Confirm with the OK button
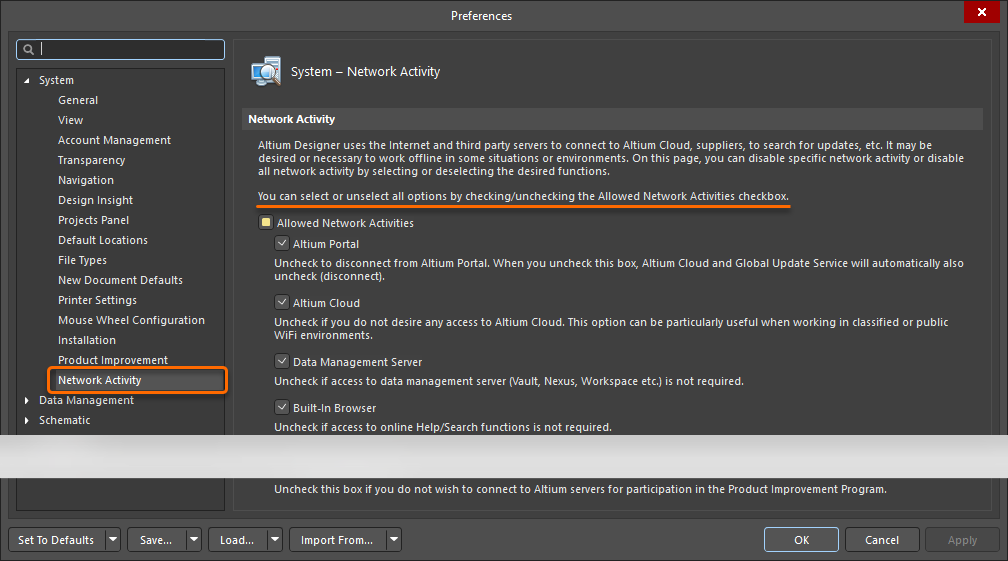Viewport: 1008px width, 561px height. (801, 540)
